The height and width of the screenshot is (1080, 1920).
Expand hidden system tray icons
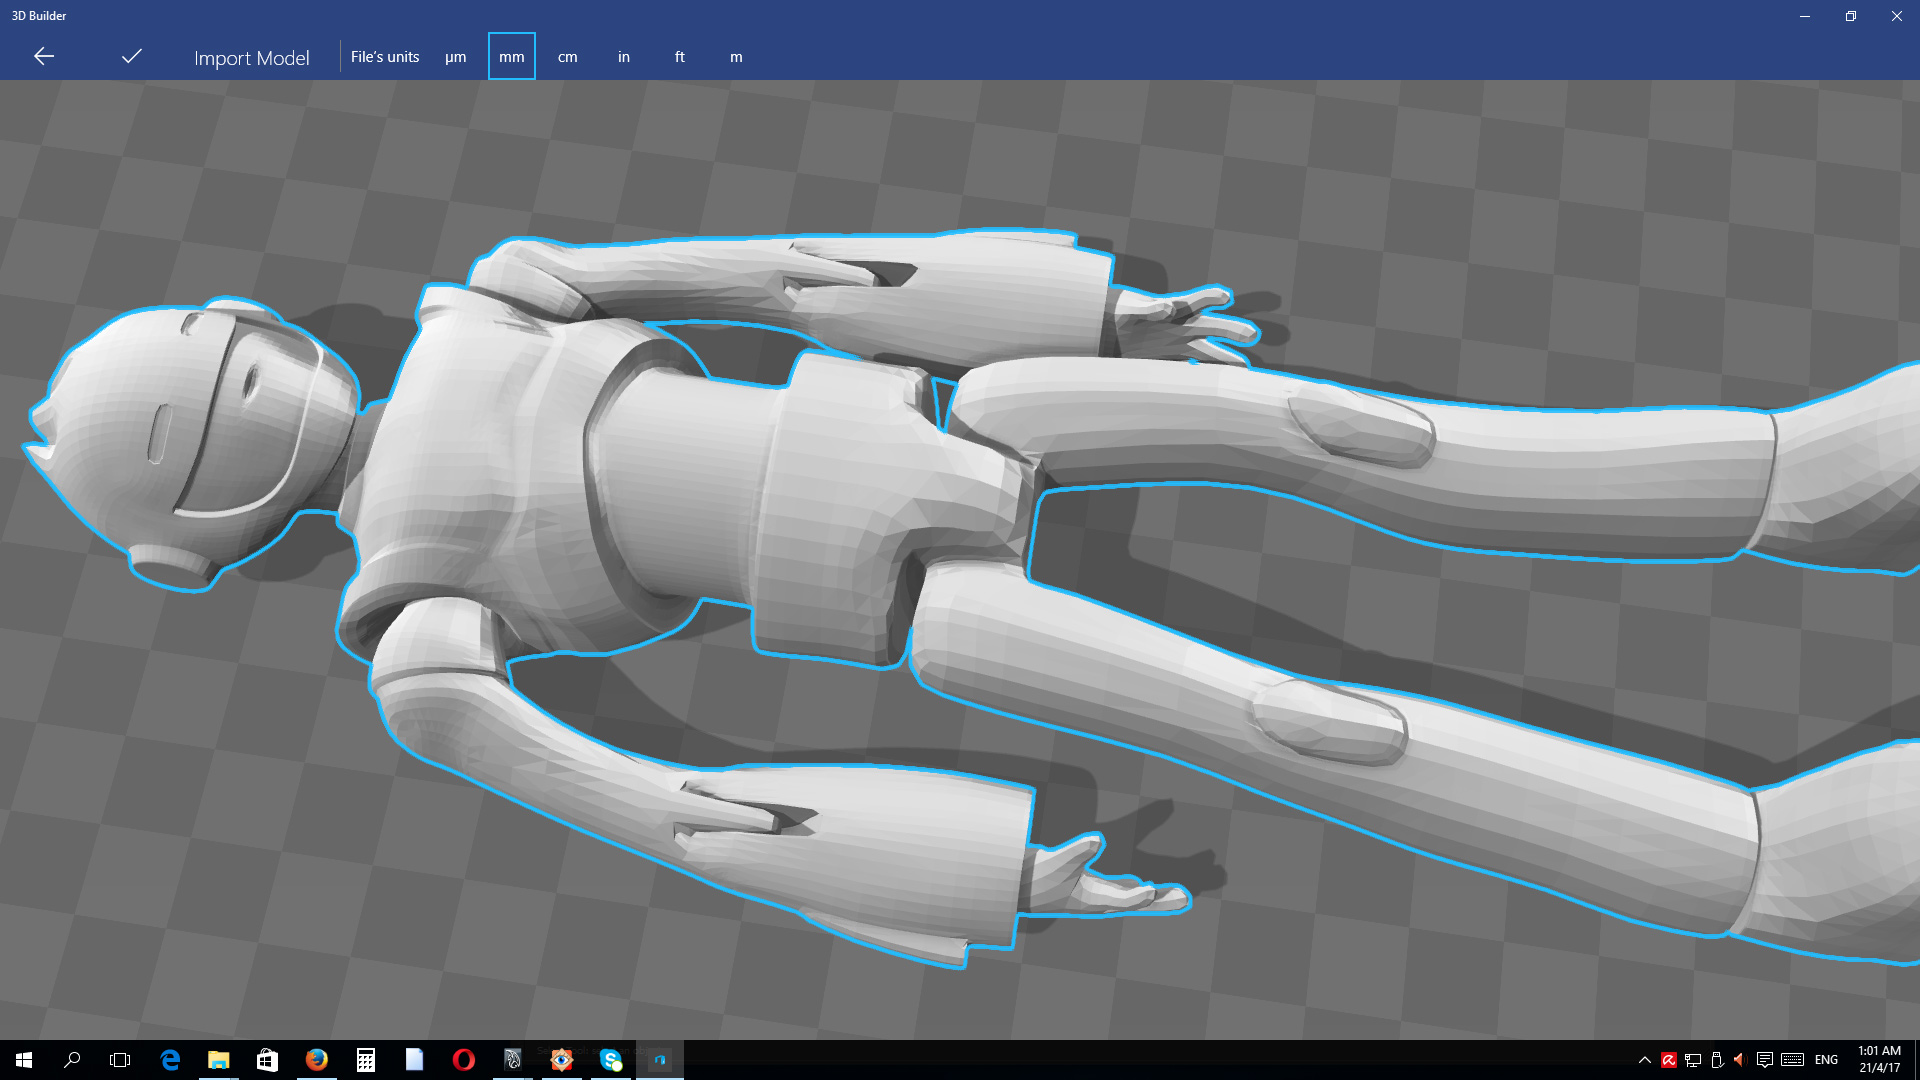tap(1644, 1060)
